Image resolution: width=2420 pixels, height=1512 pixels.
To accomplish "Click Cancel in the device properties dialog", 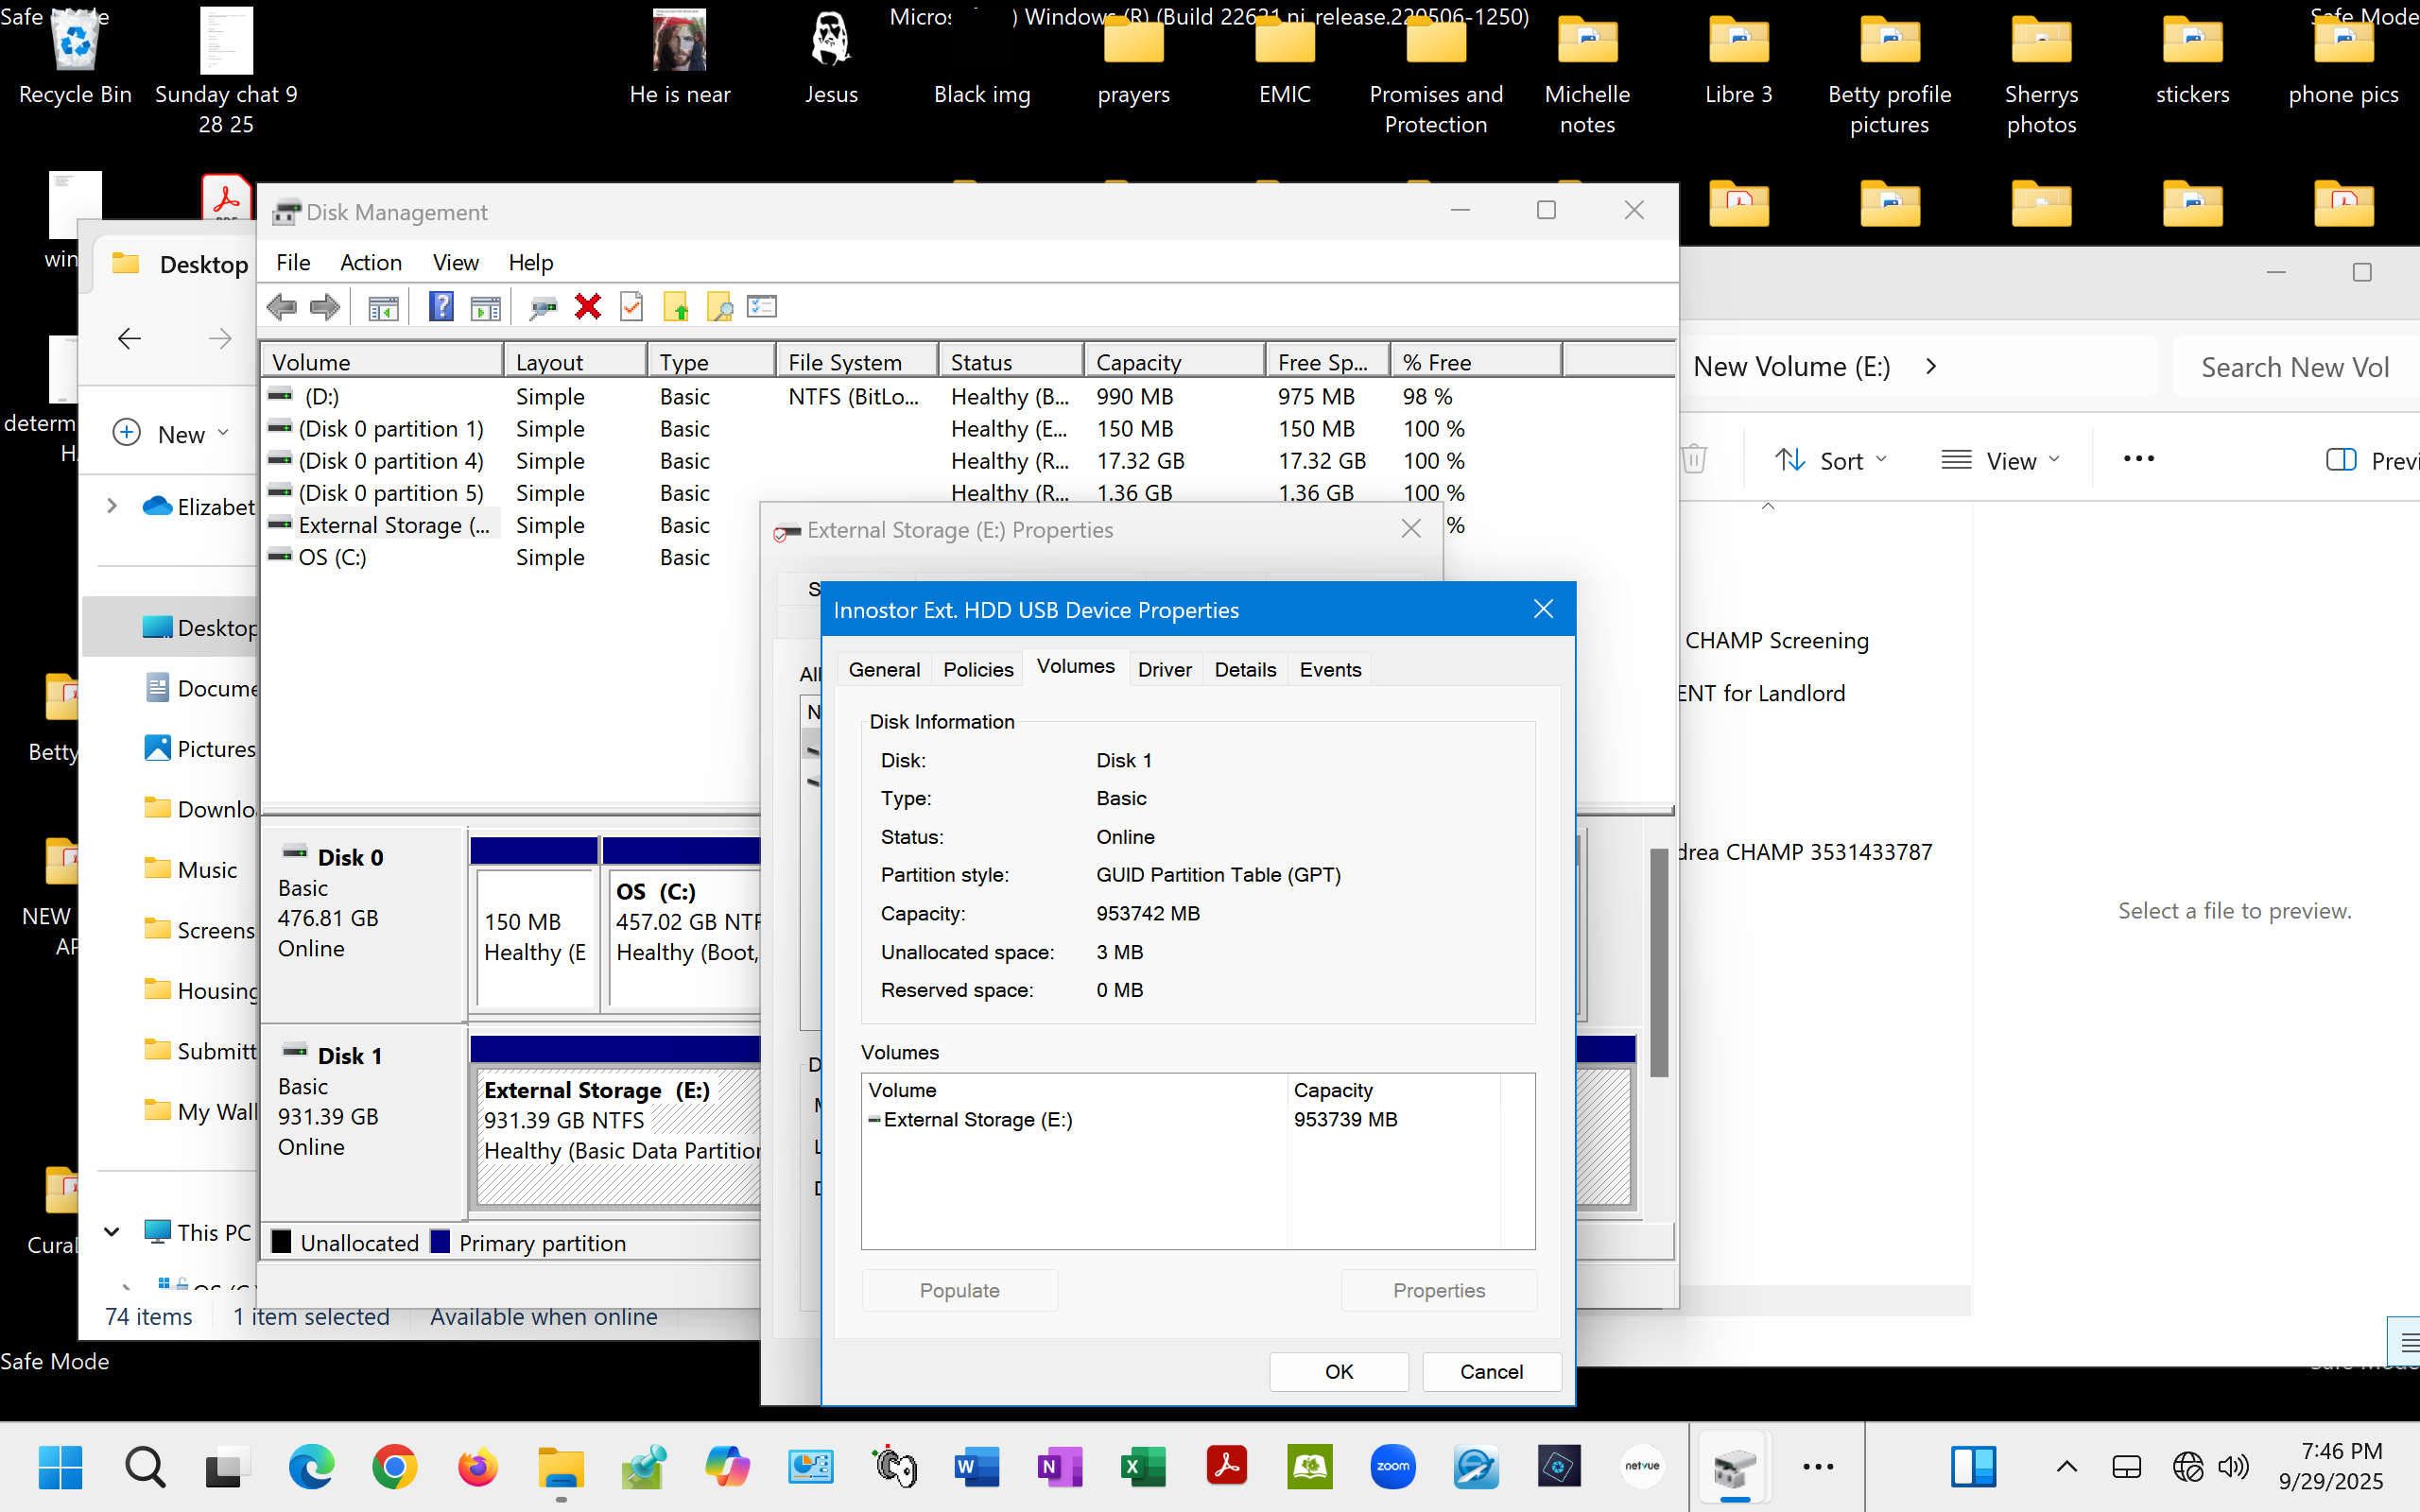I will click(1490, 1371).
